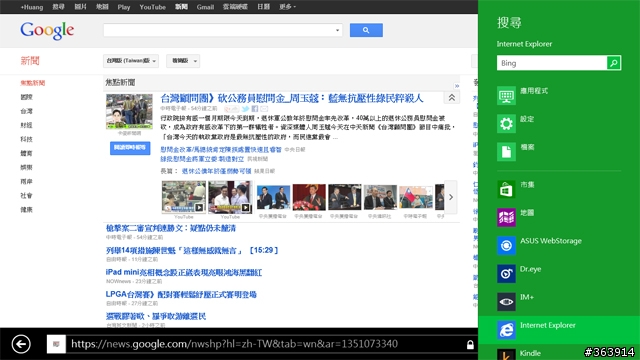Open 設定 gear in search panel

pyautogui.click(x=506, y=124)
